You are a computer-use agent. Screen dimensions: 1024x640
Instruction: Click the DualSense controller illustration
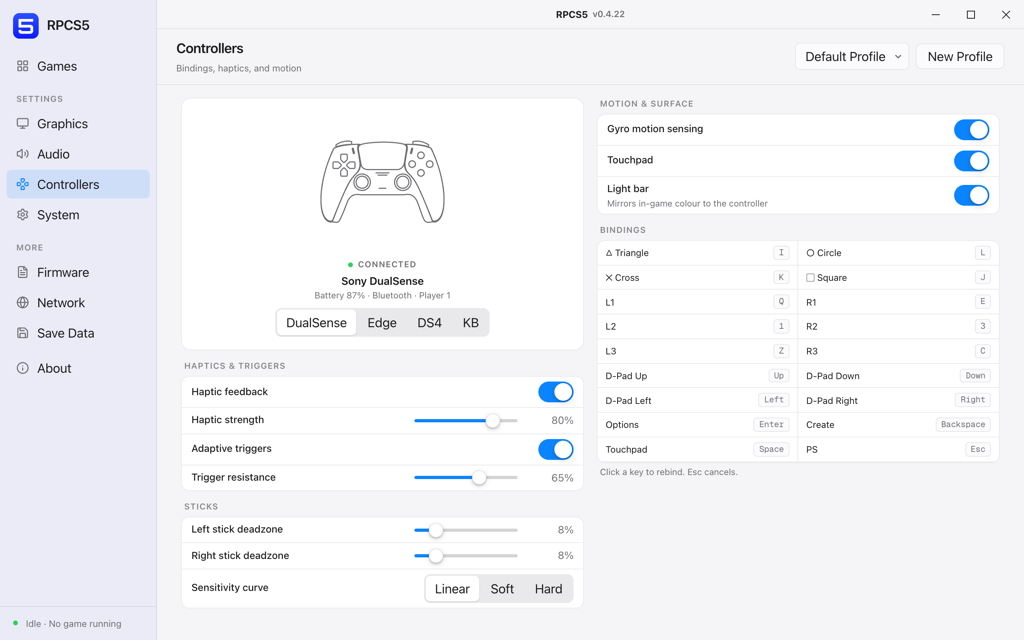pos(382,182)
